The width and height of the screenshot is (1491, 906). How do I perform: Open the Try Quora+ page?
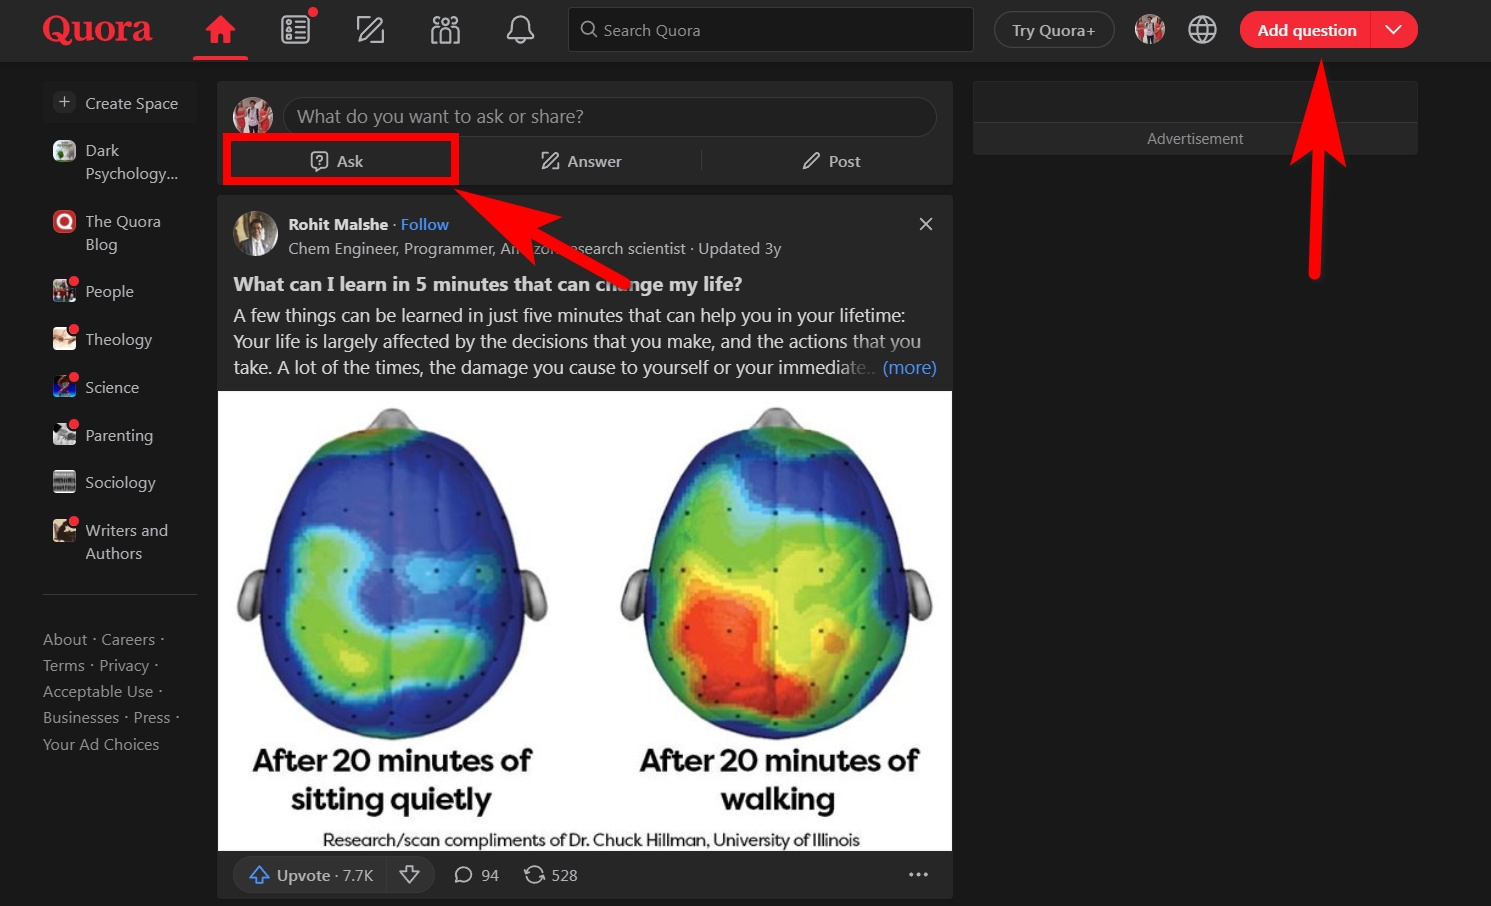(1054, 30)
